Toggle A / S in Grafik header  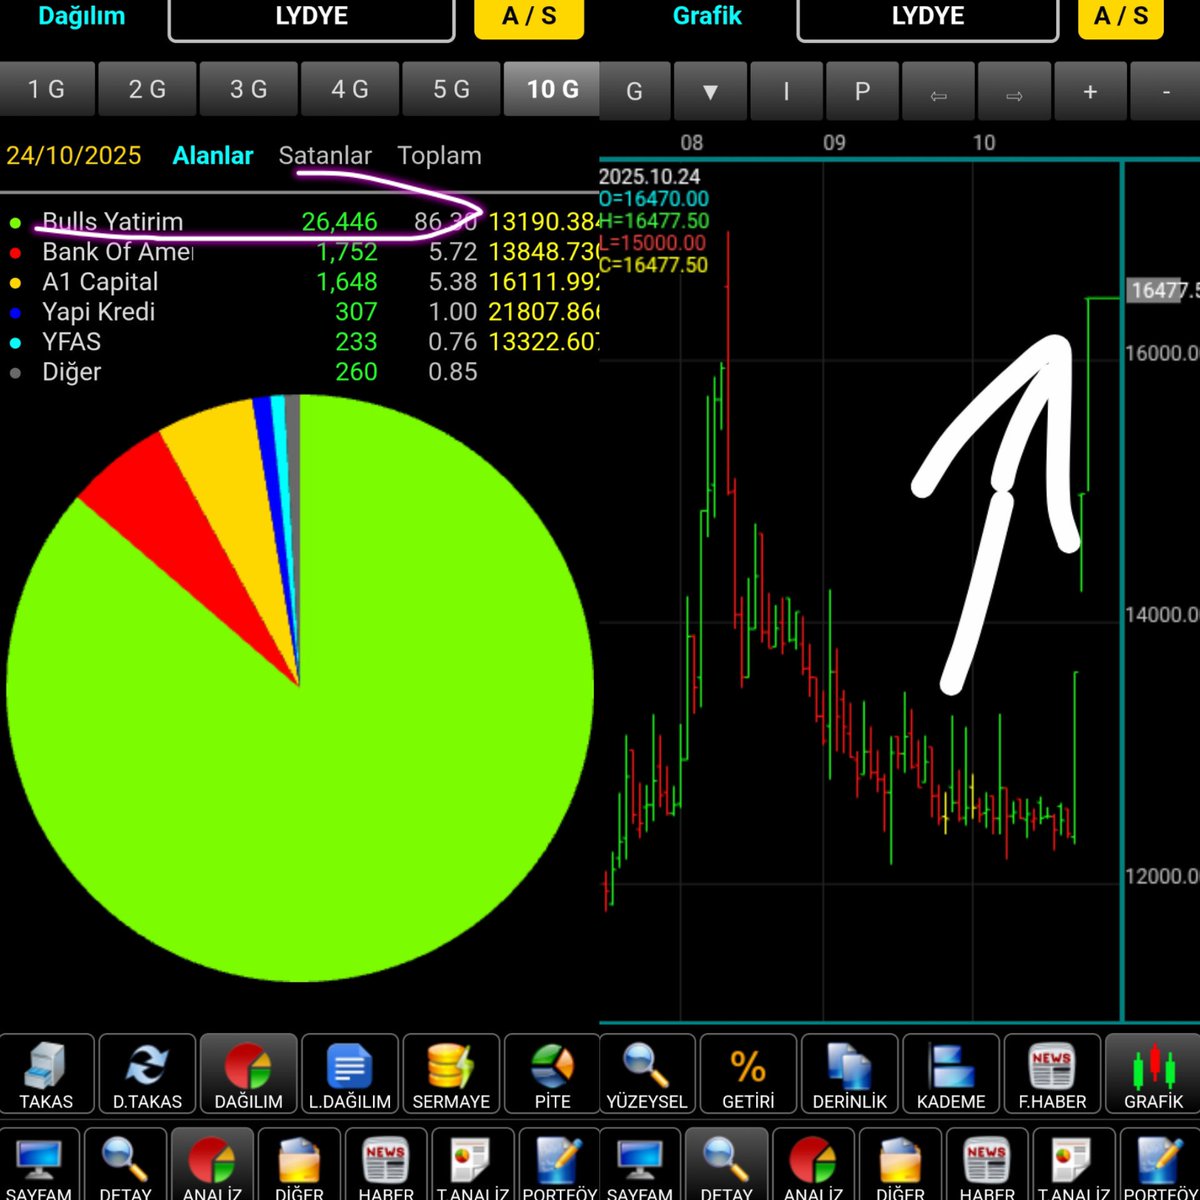click(1121, 17)
